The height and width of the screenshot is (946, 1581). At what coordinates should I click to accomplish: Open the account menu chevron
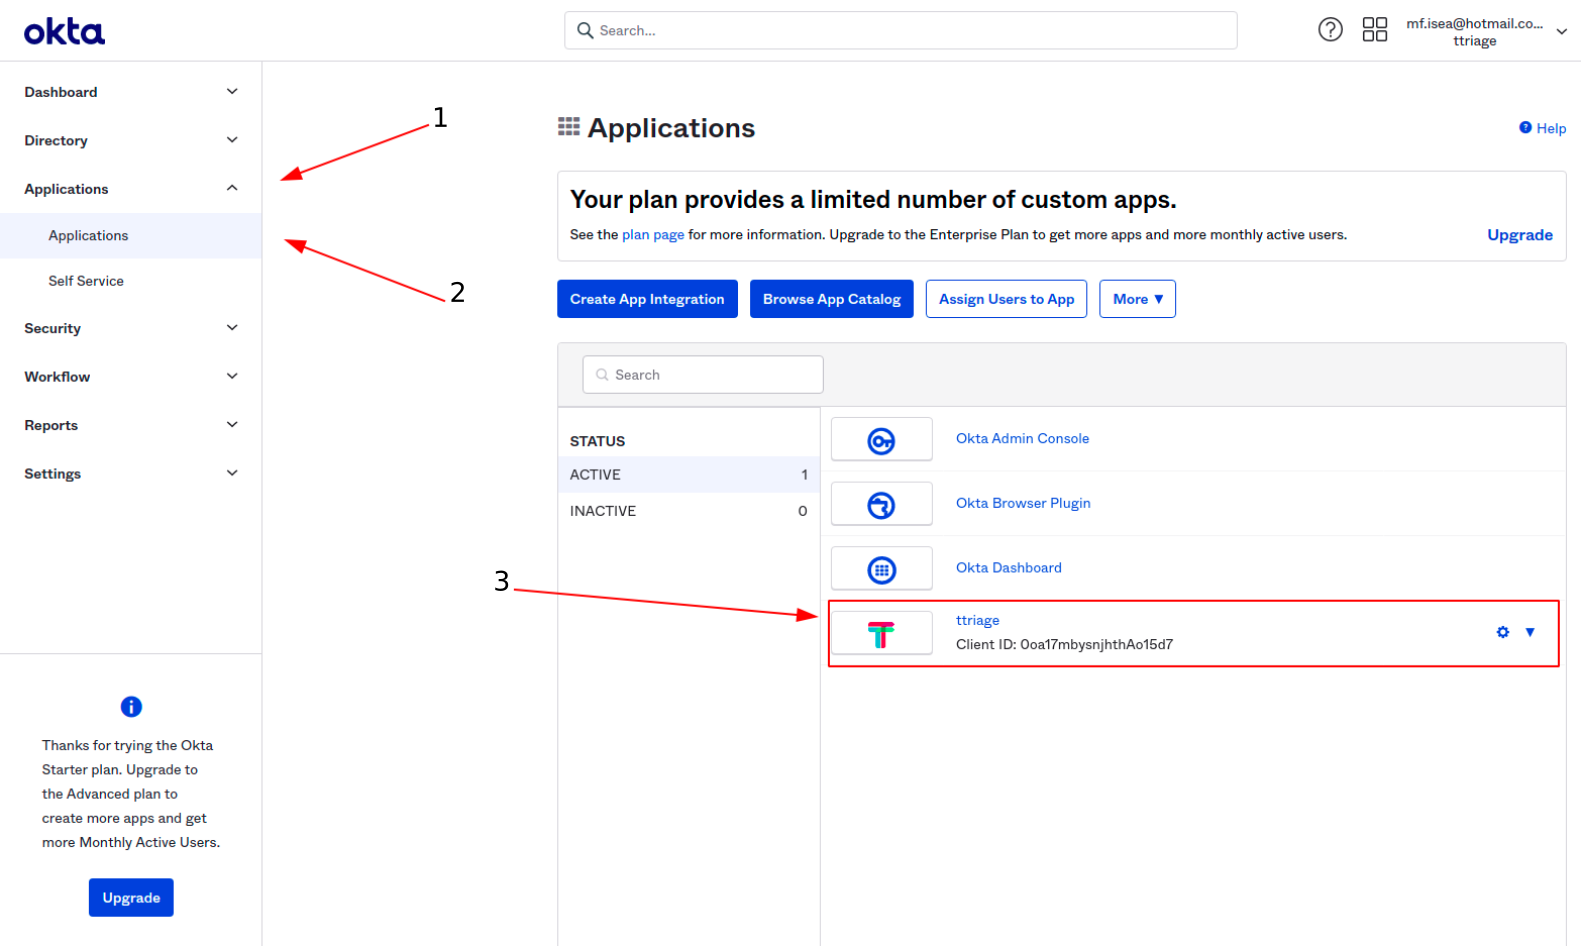1561,32
